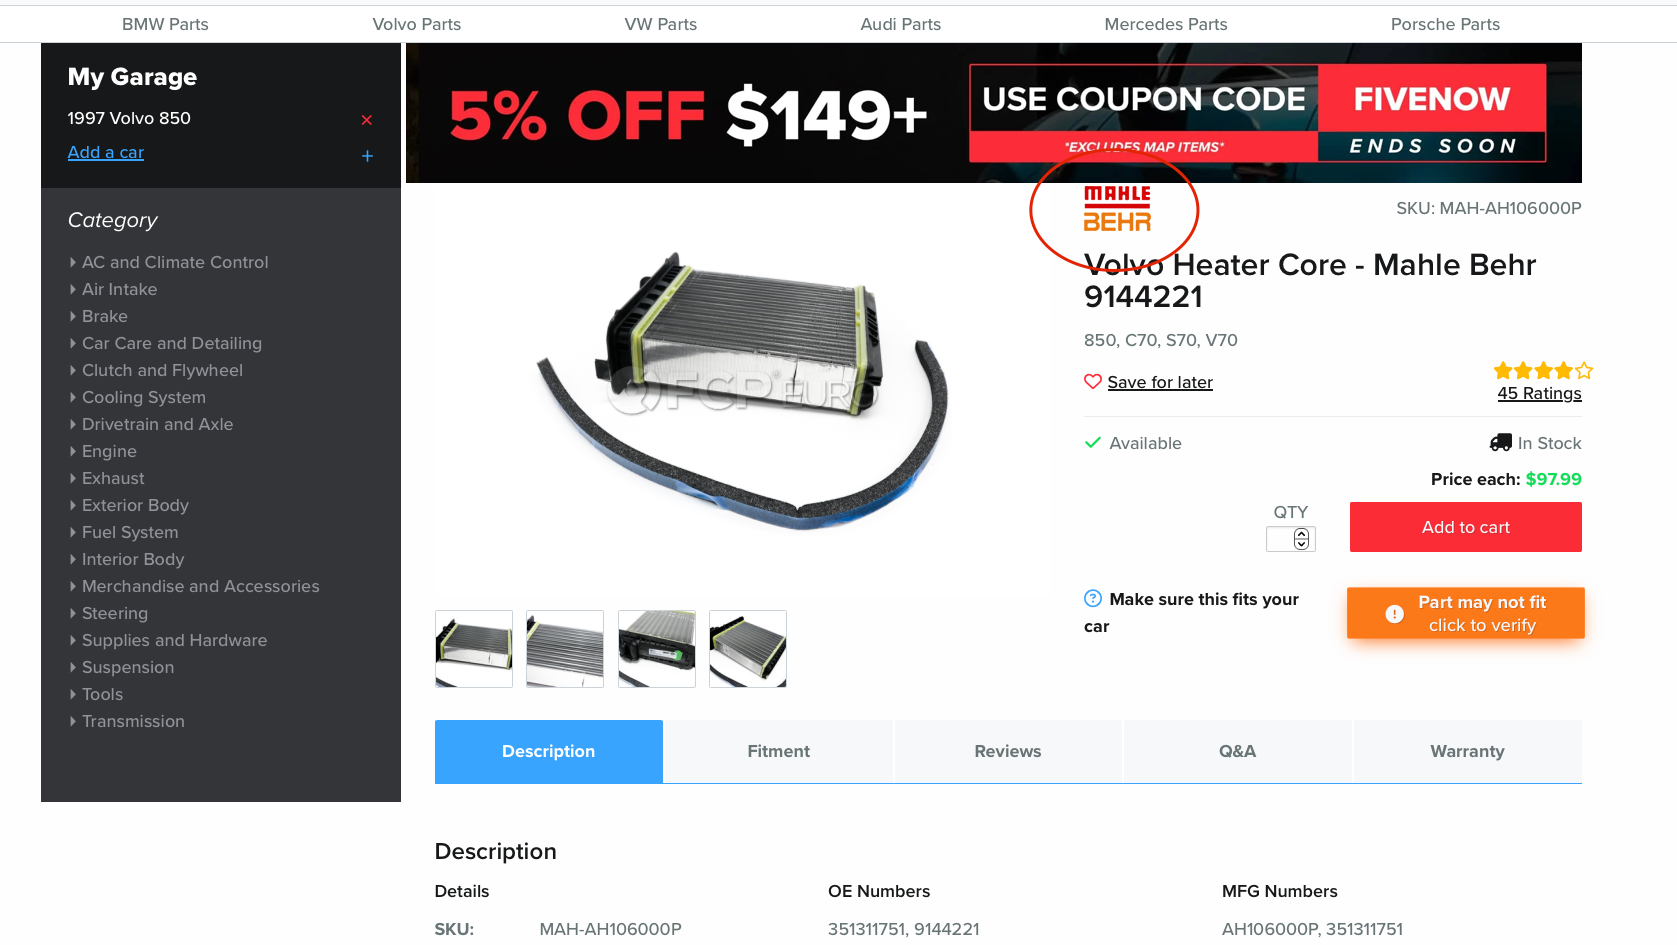Screen dimensions: 1677x945
Task: Click the star rating icons
Action: click(x=1543, y=371)
